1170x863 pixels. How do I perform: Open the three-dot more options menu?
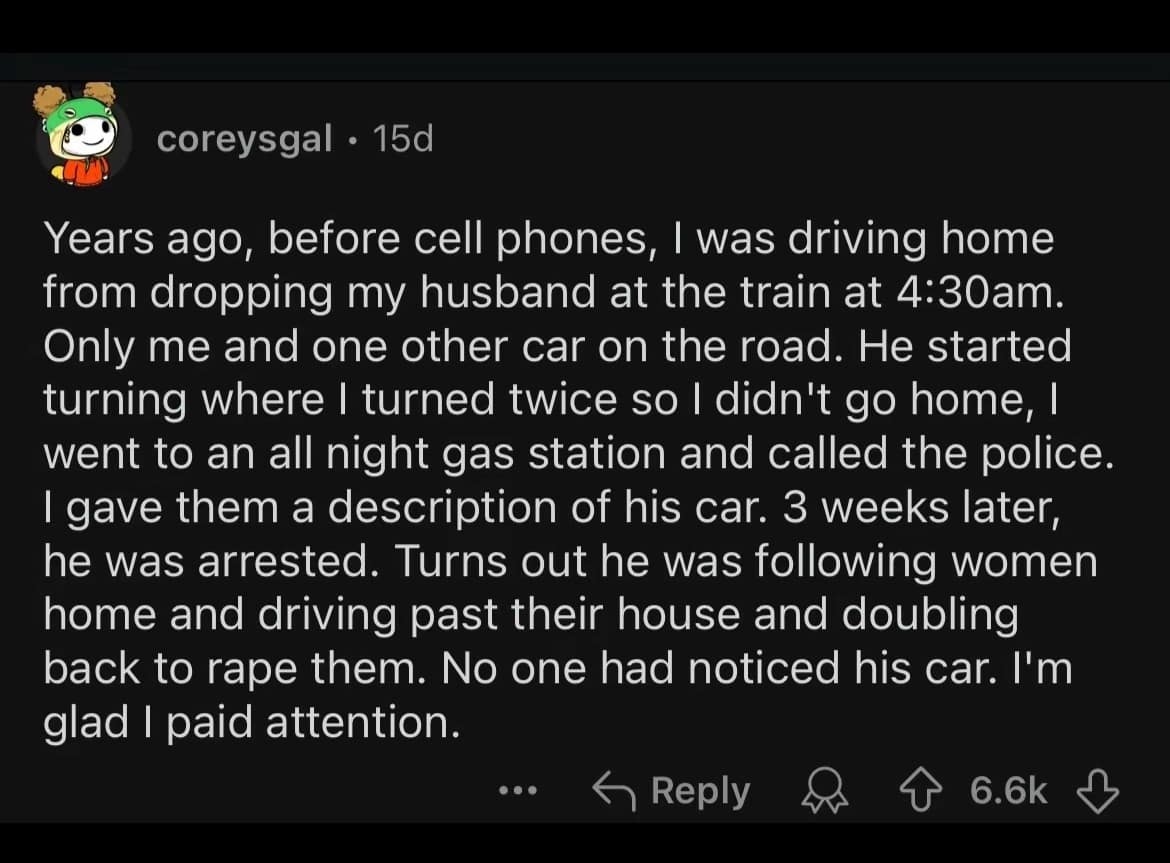coord(519,792)
